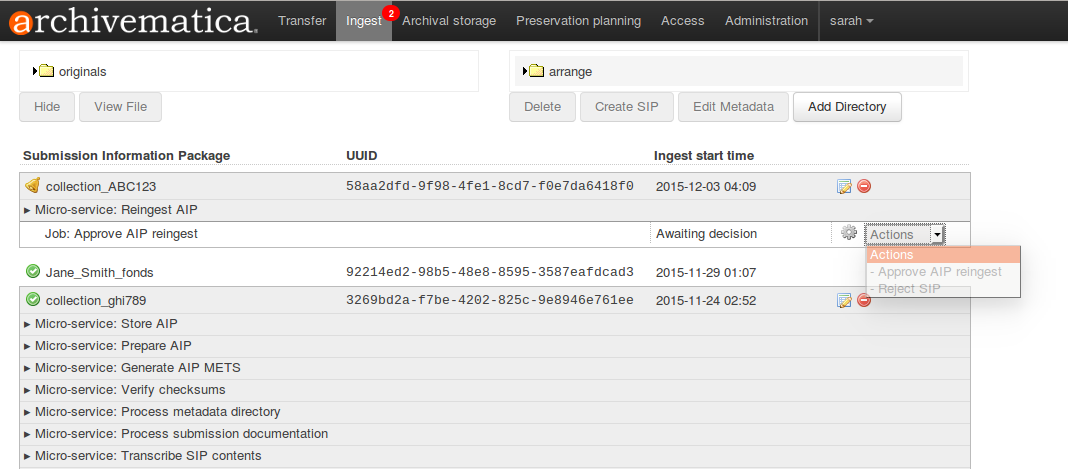The height and width of the screenshot is (469, 1068).
Task: Click the originals folder icon
Action: coord(46,71)
